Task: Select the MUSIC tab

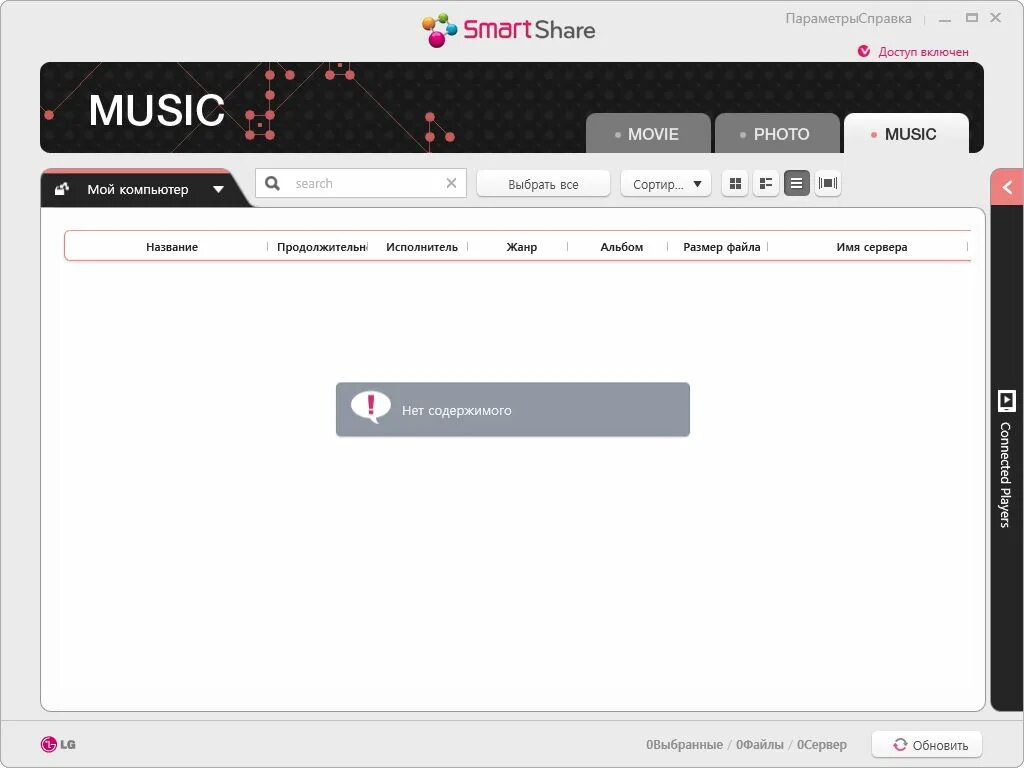Action: click(906, 133)
